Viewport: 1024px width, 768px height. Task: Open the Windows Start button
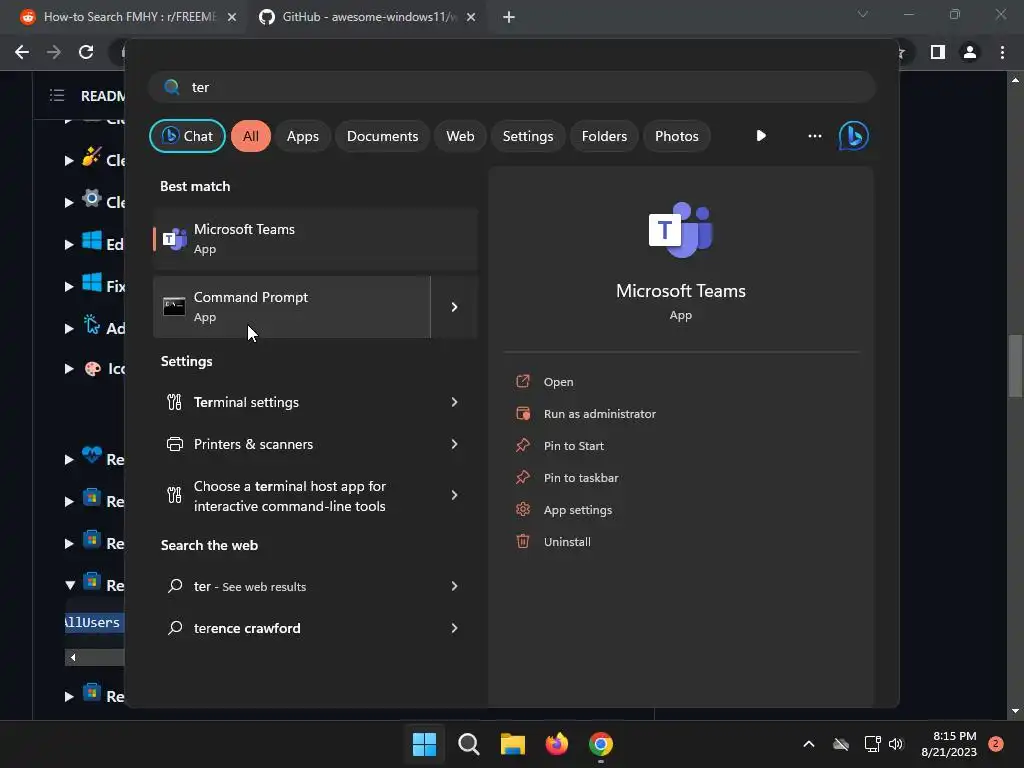click(x=424, y=744)
